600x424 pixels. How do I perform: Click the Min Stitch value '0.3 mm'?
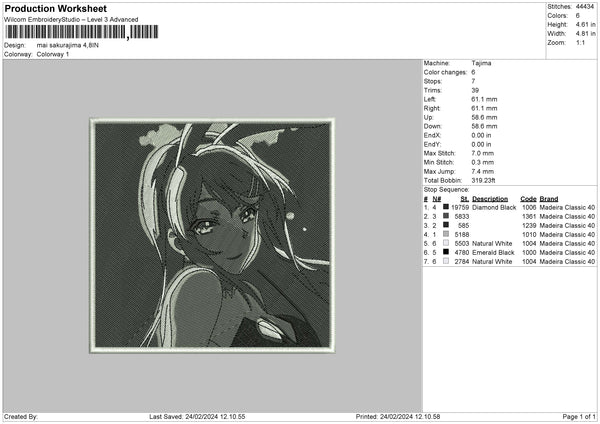[482, 162]
